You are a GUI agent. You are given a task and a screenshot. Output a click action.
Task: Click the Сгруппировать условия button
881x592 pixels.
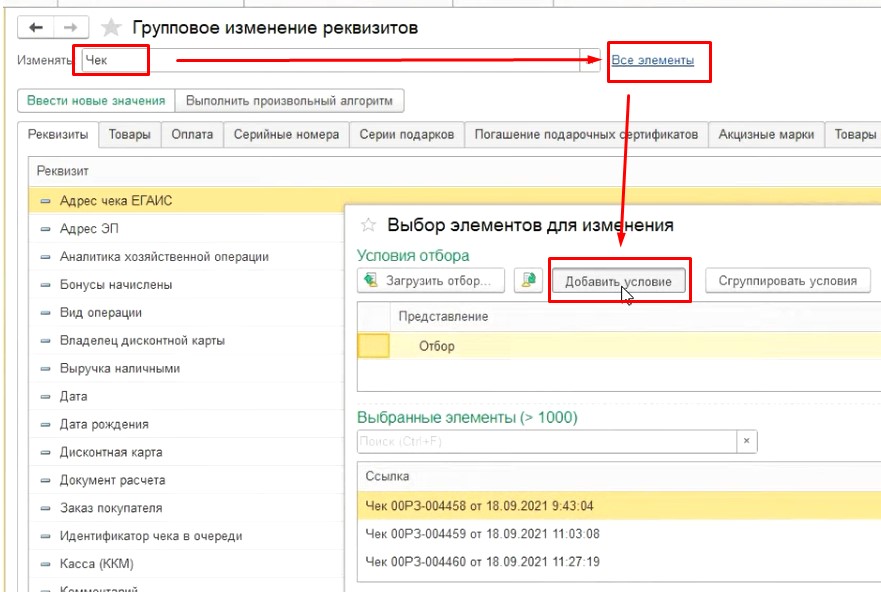(x=788, y=280)
